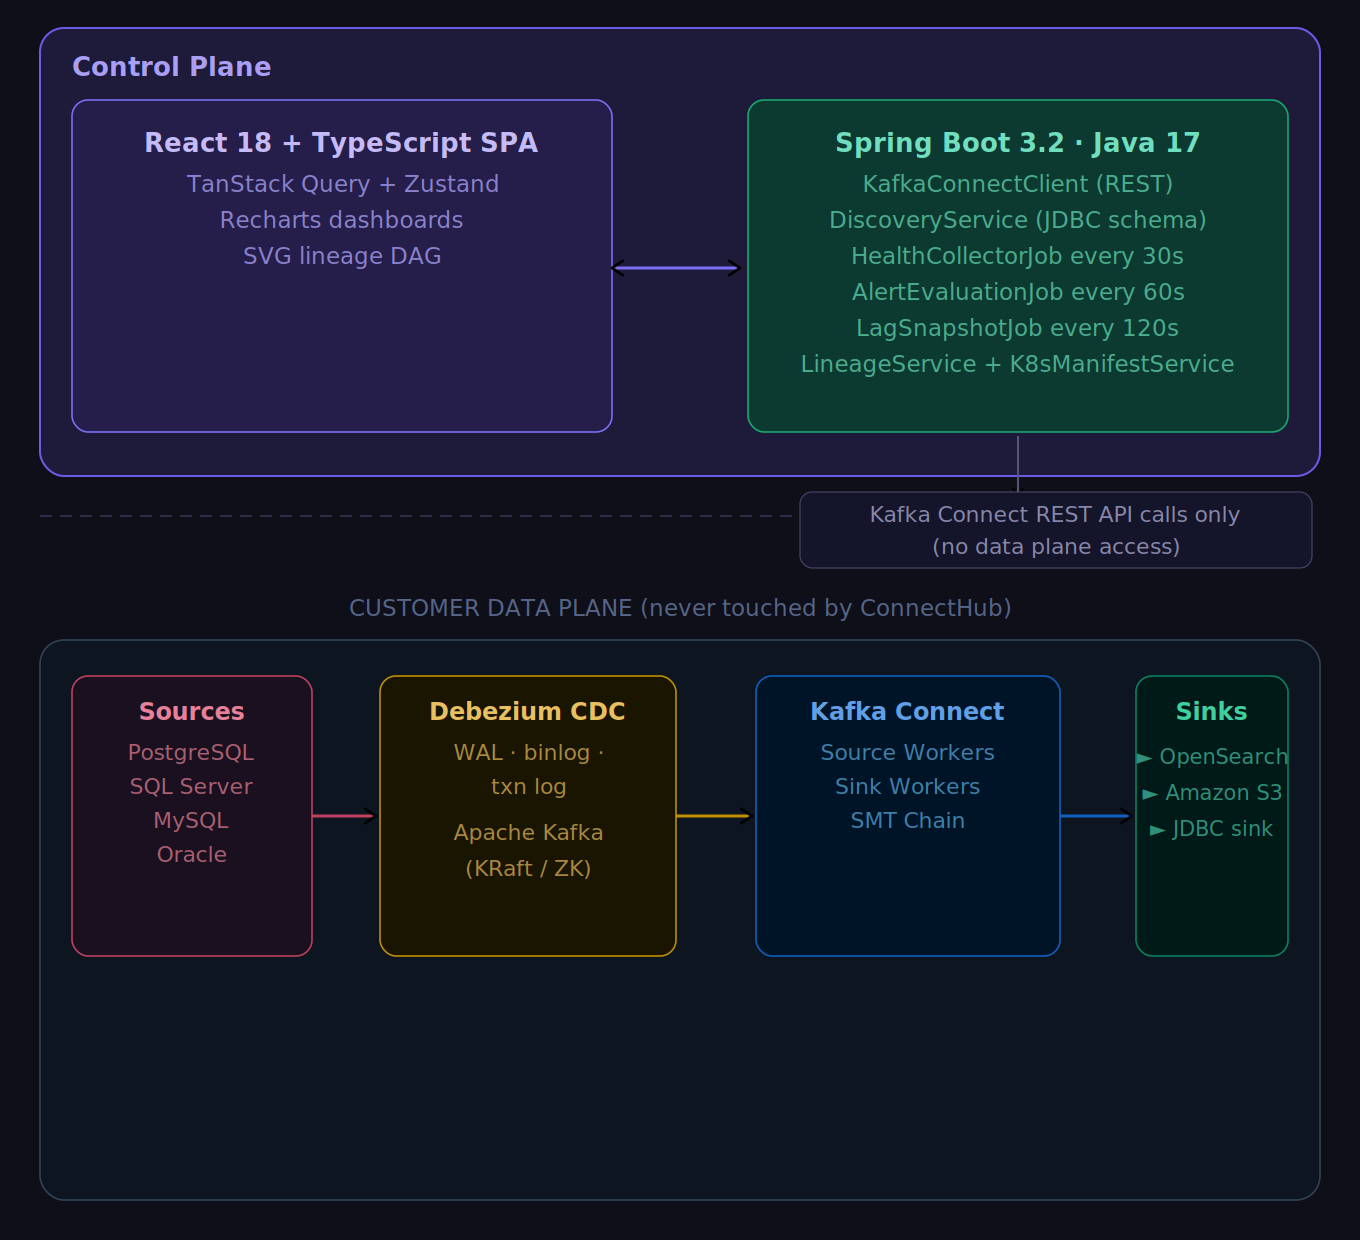This screenshot has height=1240, width=1360.
Task: Select the "DiscoveryService (JDBC schema)" entry
Action: point(1018,220)
